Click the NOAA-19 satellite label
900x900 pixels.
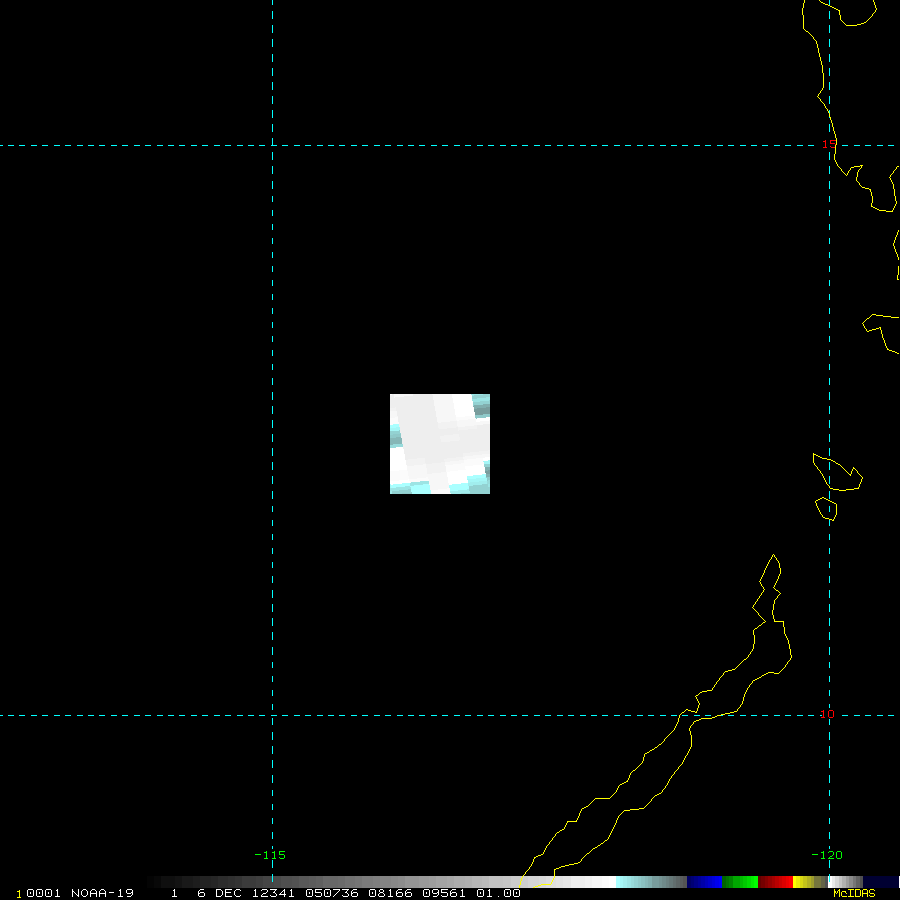[102, 894]
